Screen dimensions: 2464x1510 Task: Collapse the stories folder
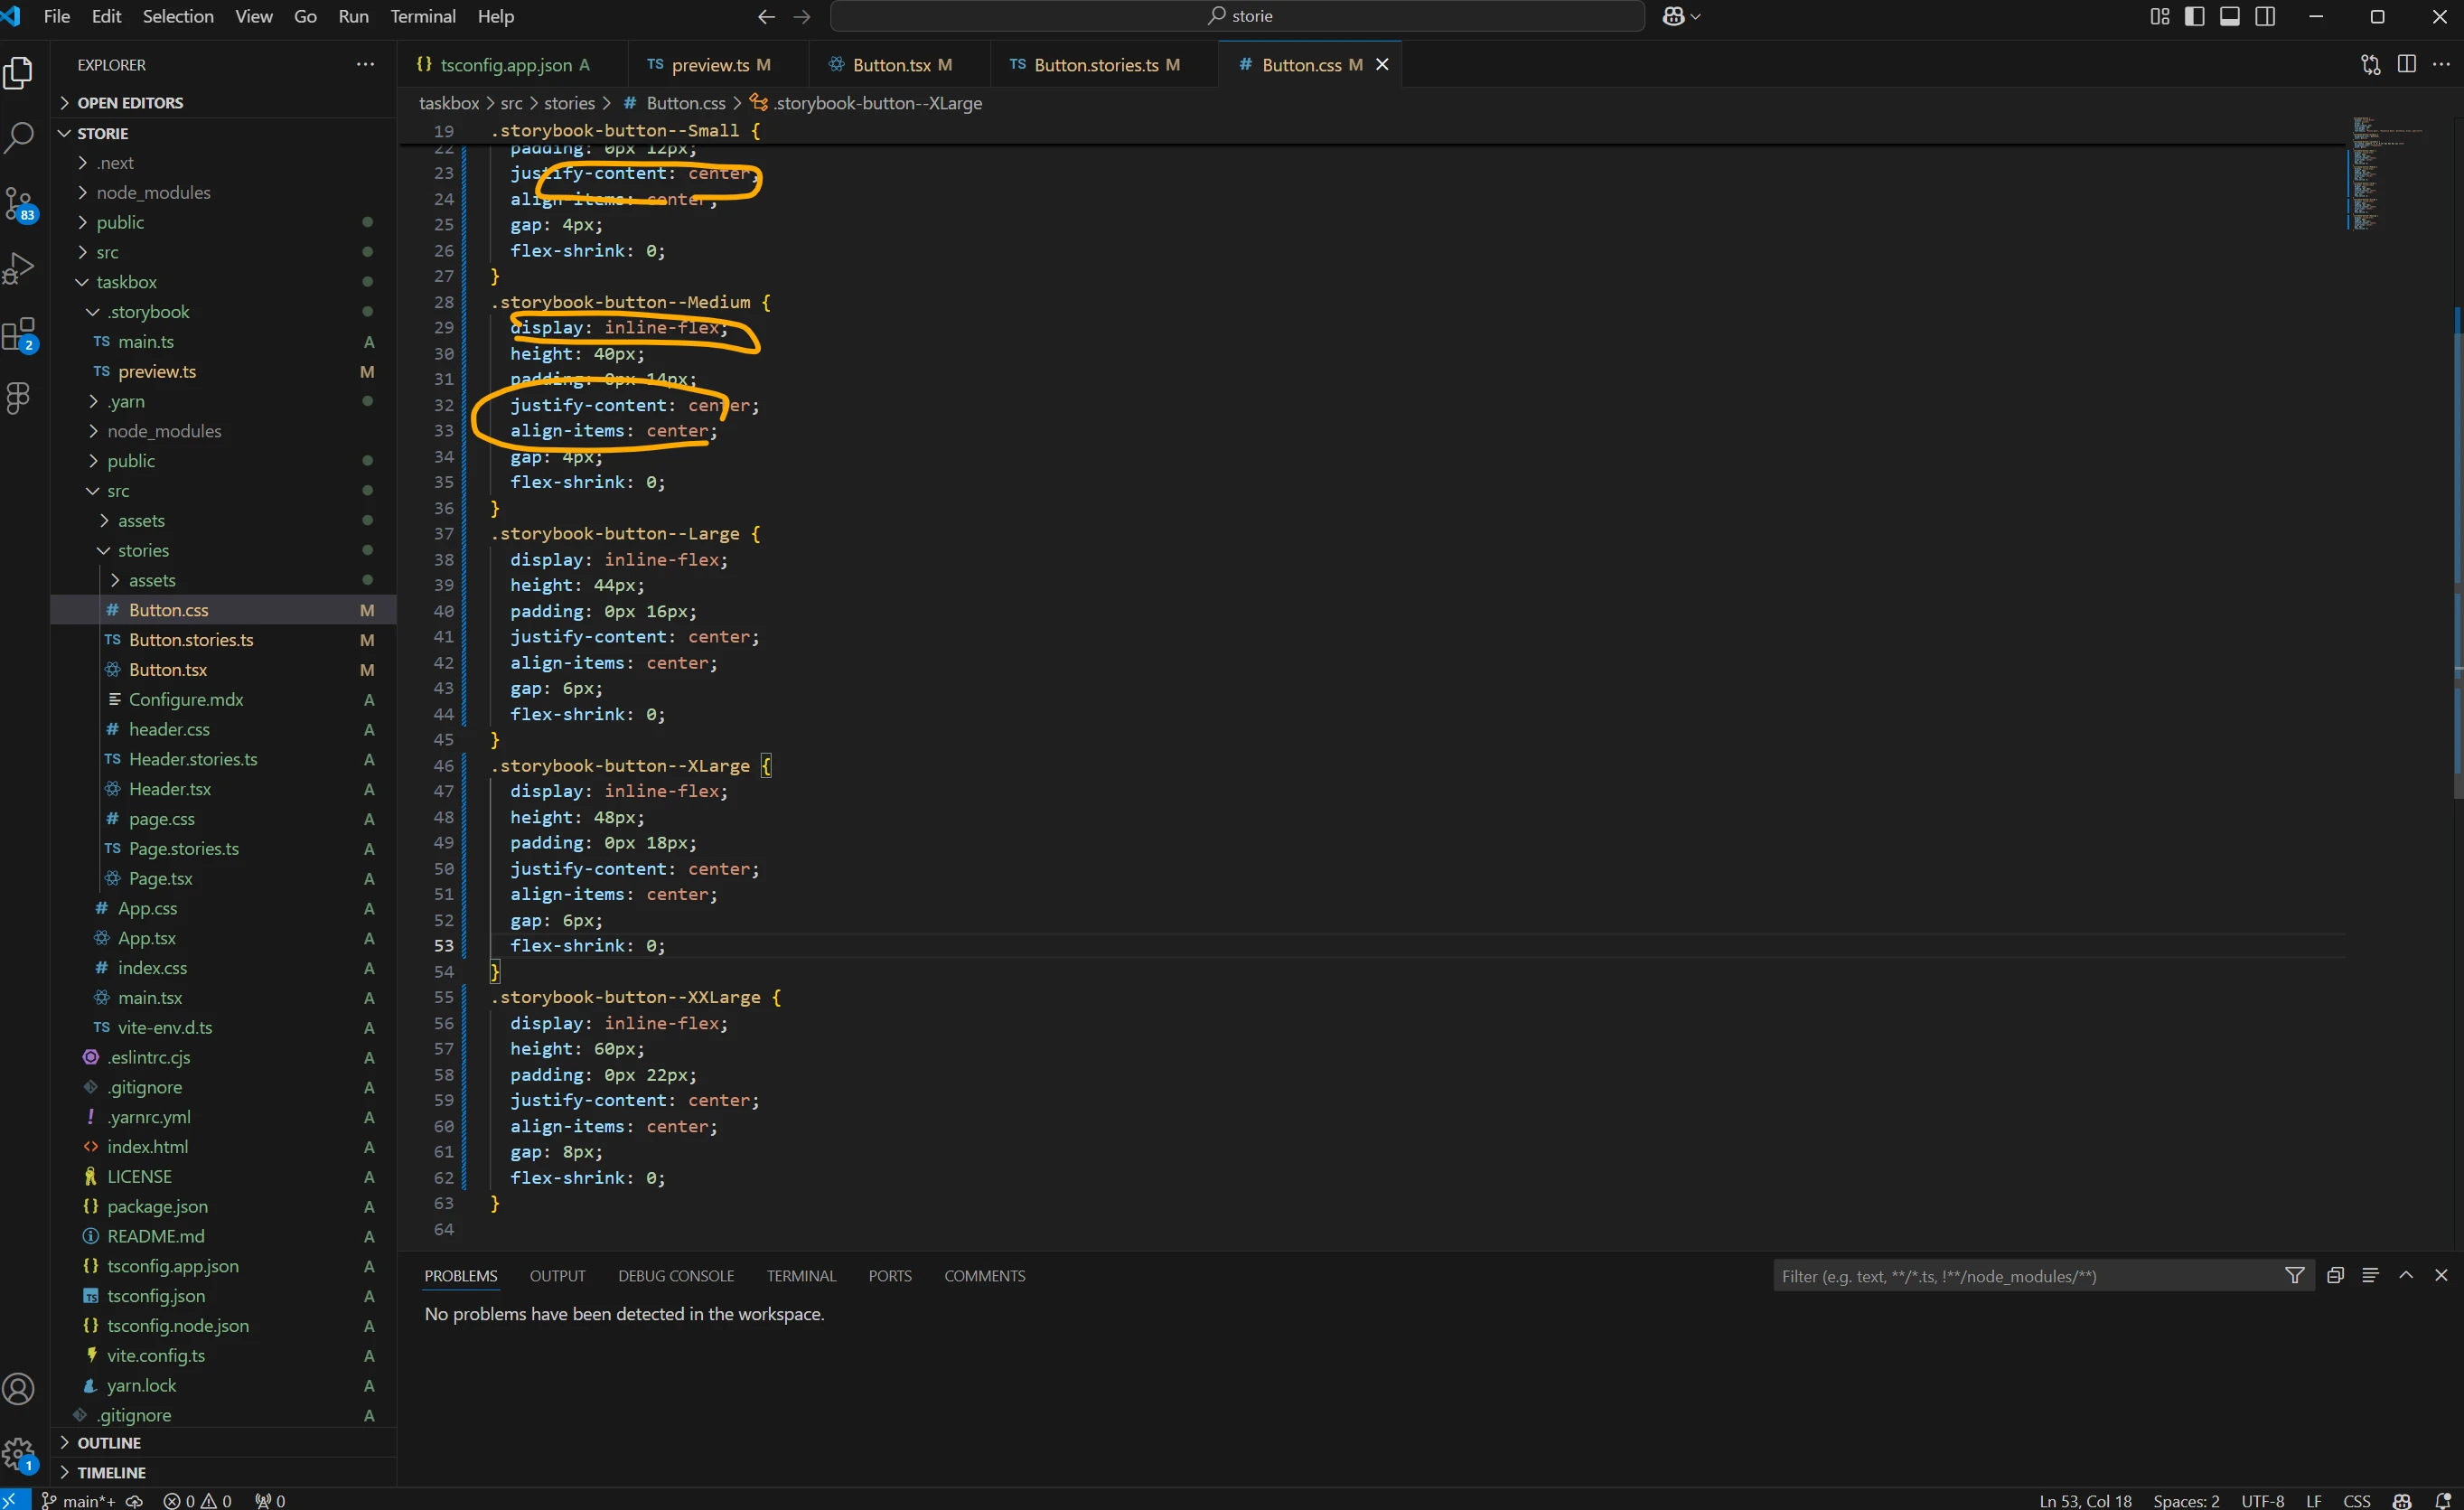[x=224, y=550]
